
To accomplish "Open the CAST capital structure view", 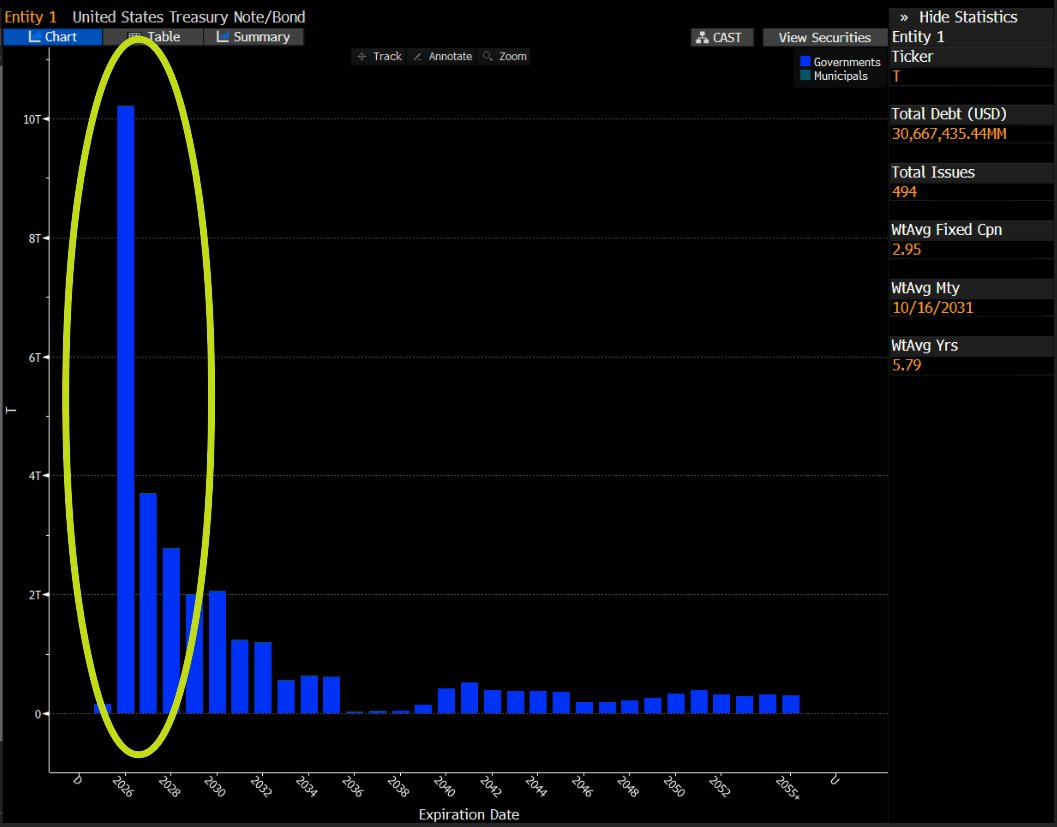I will 719,37.
